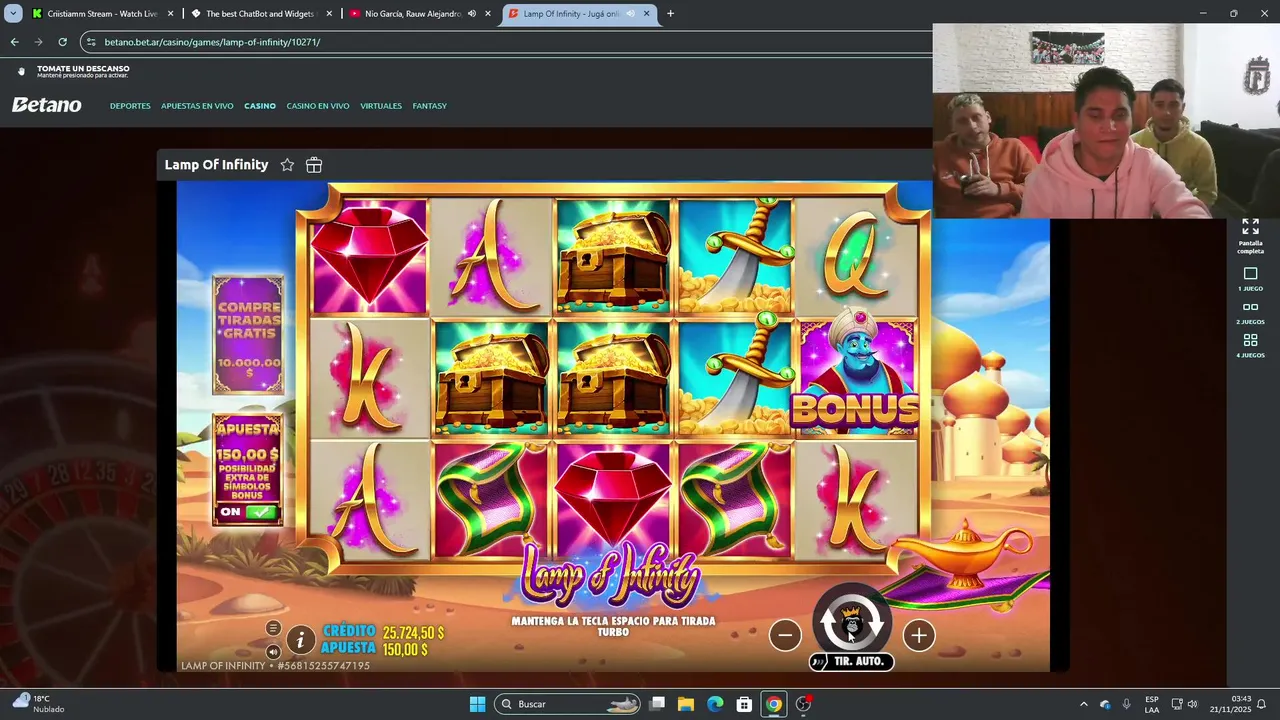This screenshot has height=720, width=1280.
Task: Select the 4 JUEGOS layout
Action: tap(1250, 346)
